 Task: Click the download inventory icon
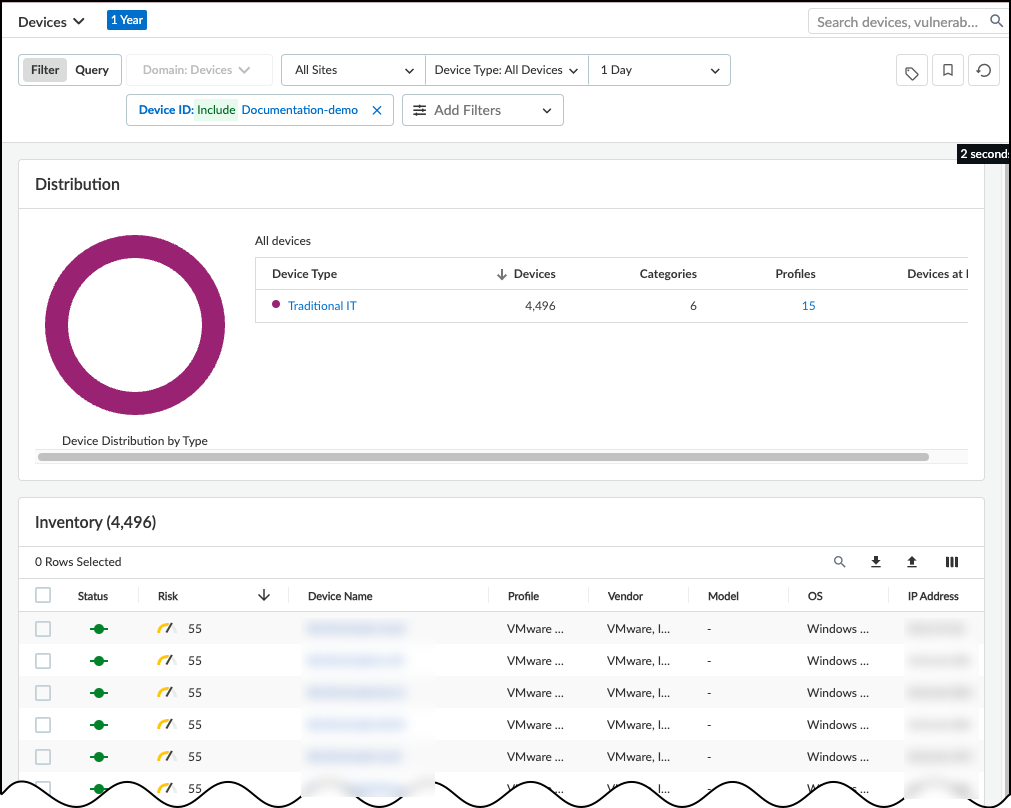876,562
